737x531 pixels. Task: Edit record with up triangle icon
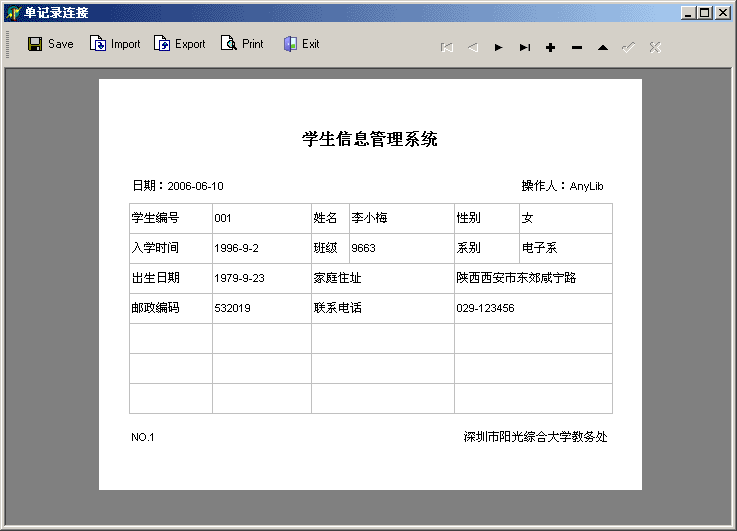click(x=603, y=47)
